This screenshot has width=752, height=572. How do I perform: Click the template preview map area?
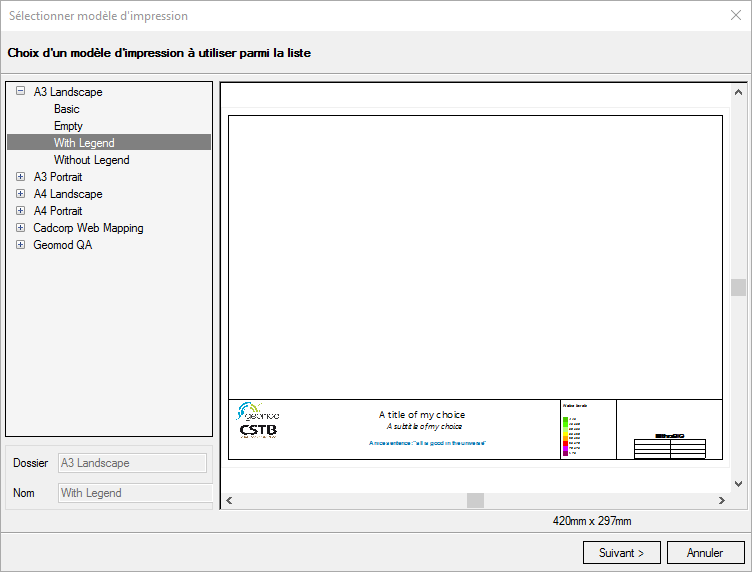(475, 257)
